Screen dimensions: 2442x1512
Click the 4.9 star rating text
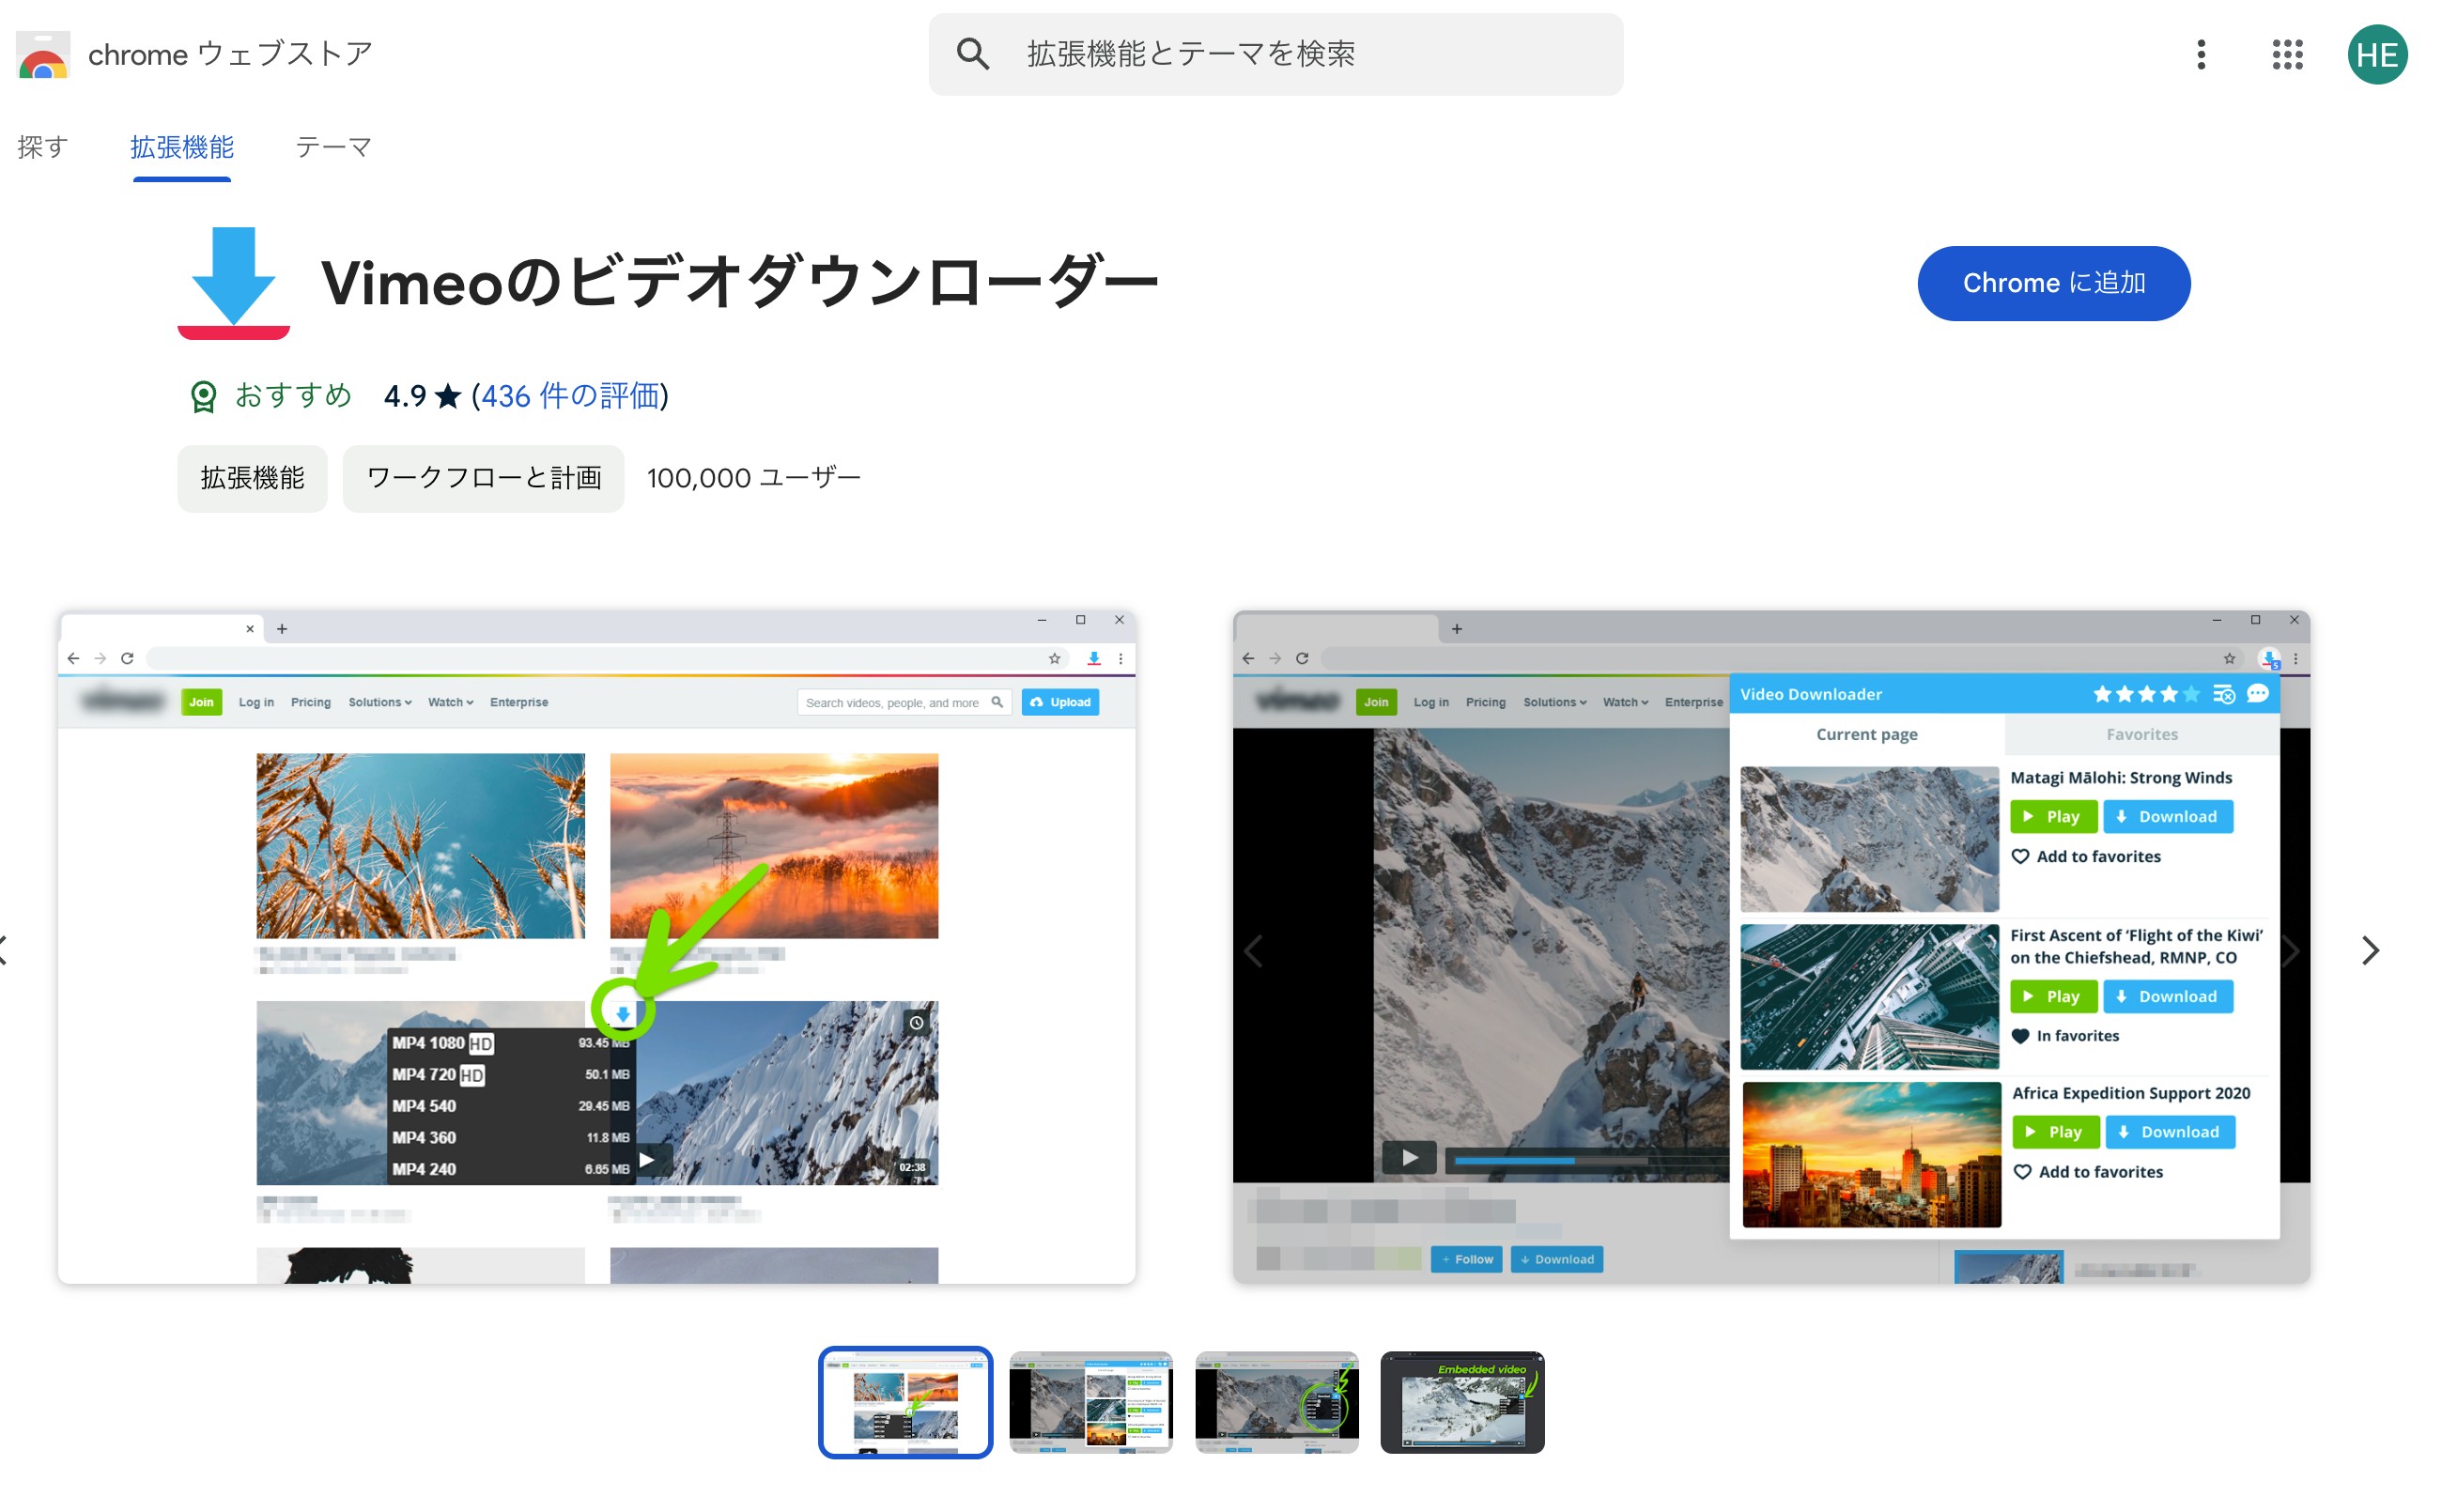point(422,396)
